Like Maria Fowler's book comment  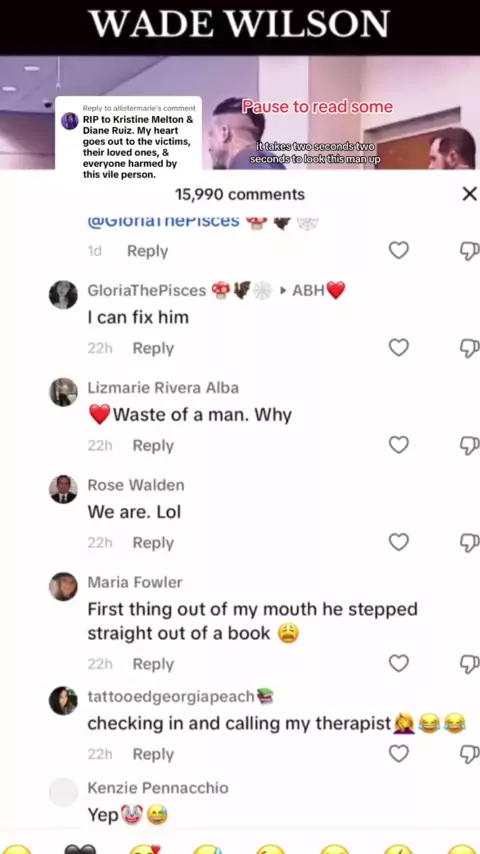[x=399, y=663]
